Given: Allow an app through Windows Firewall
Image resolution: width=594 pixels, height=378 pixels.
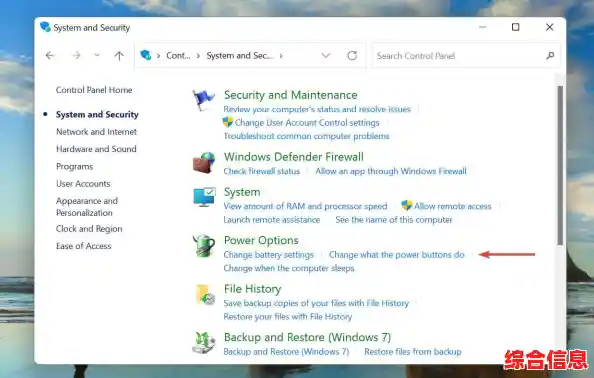Looking at the screenshot, I should [391, 171].
